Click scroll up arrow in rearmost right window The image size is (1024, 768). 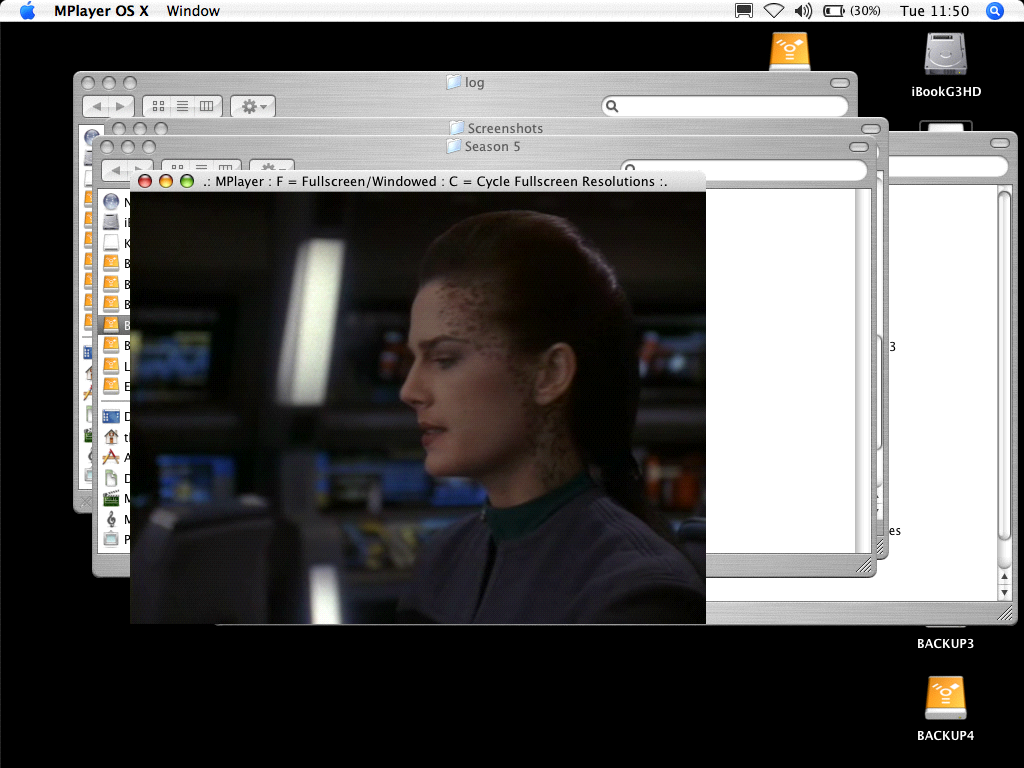pyautogui.click(x=1004, y=577)
